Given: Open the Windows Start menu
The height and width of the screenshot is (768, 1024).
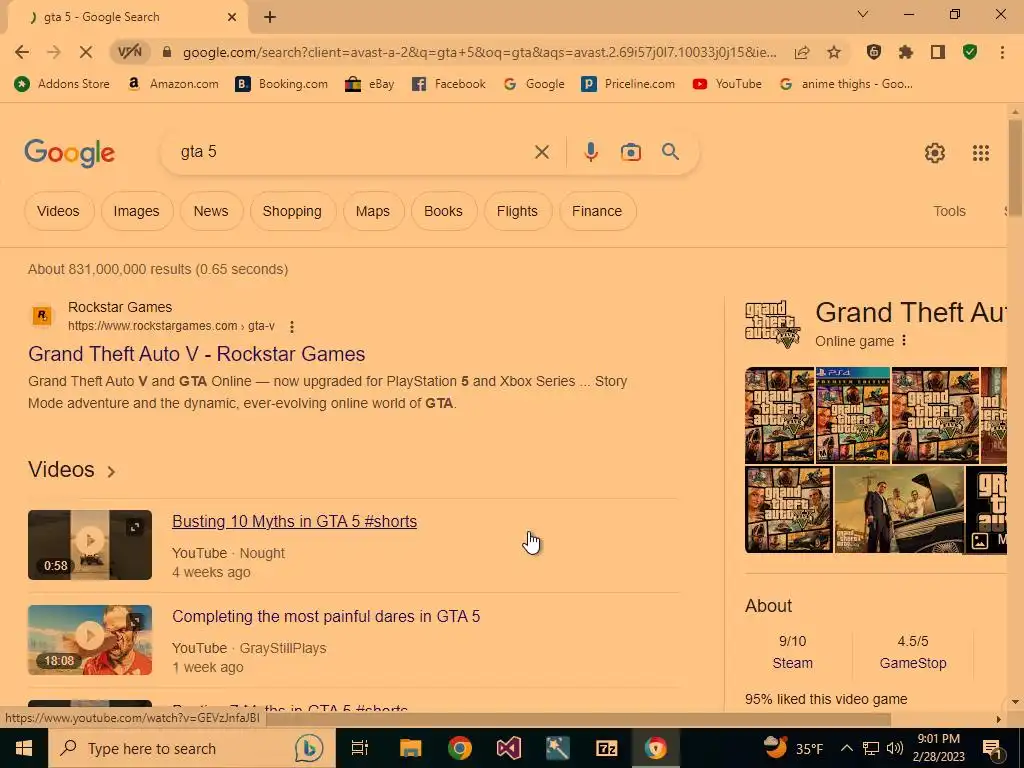Looking at the screenshot, I should [24, 748].
